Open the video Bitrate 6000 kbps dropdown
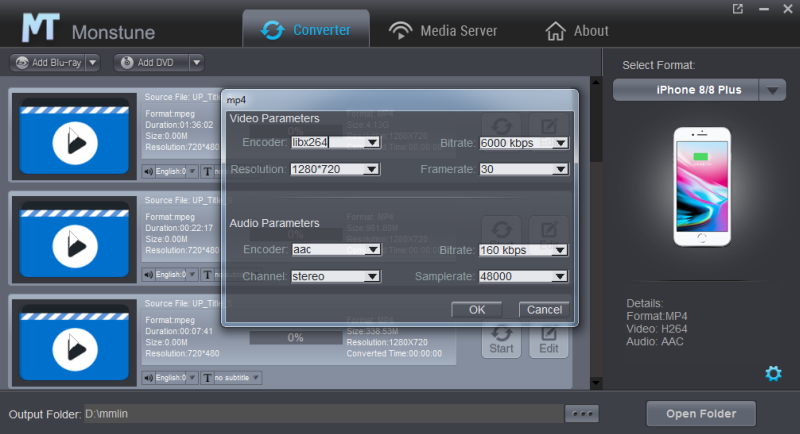800x434 pixels. pos(561,143)
